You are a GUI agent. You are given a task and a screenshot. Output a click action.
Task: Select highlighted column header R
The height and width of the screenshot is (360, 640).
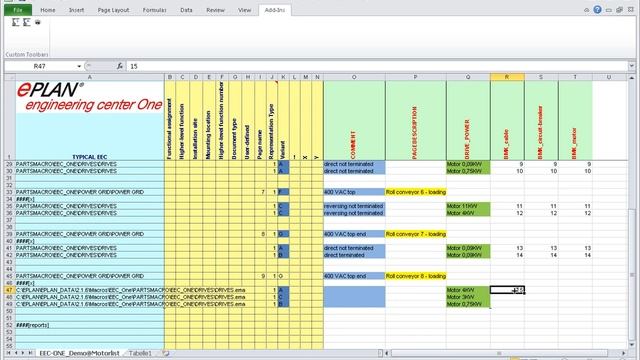(x=507, y=77)
